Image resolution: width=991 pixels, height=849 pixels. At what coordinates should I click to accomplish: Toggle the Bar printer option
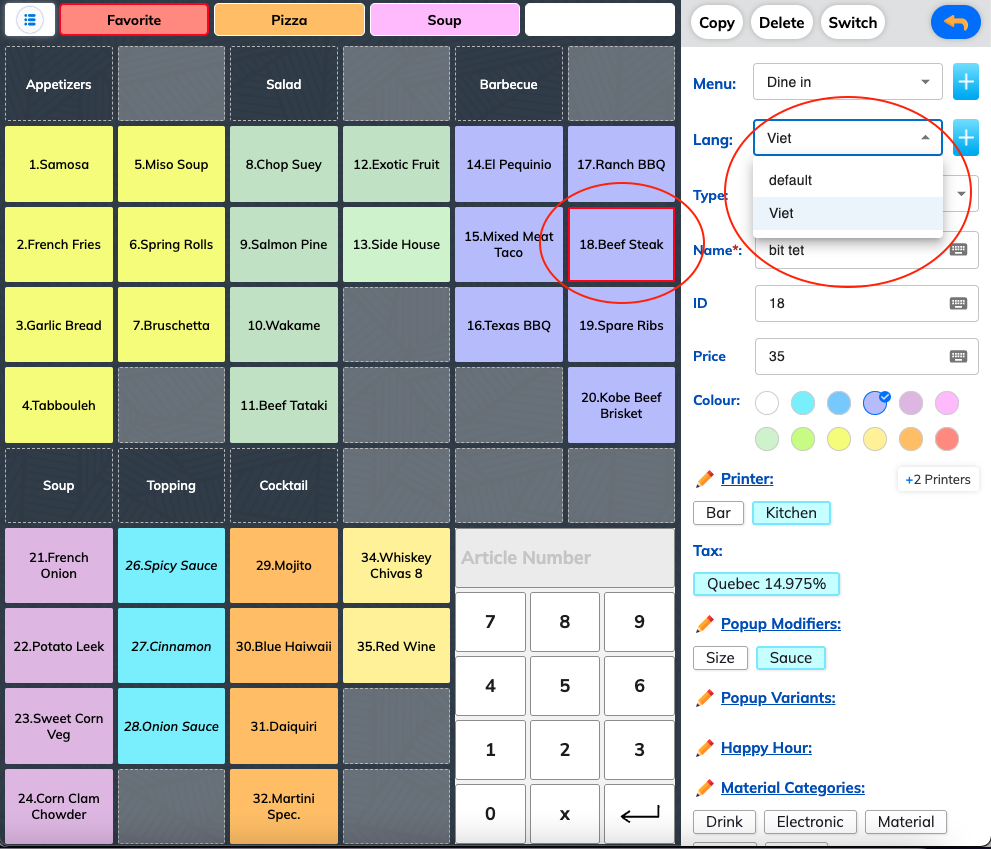tap(719, 513)
